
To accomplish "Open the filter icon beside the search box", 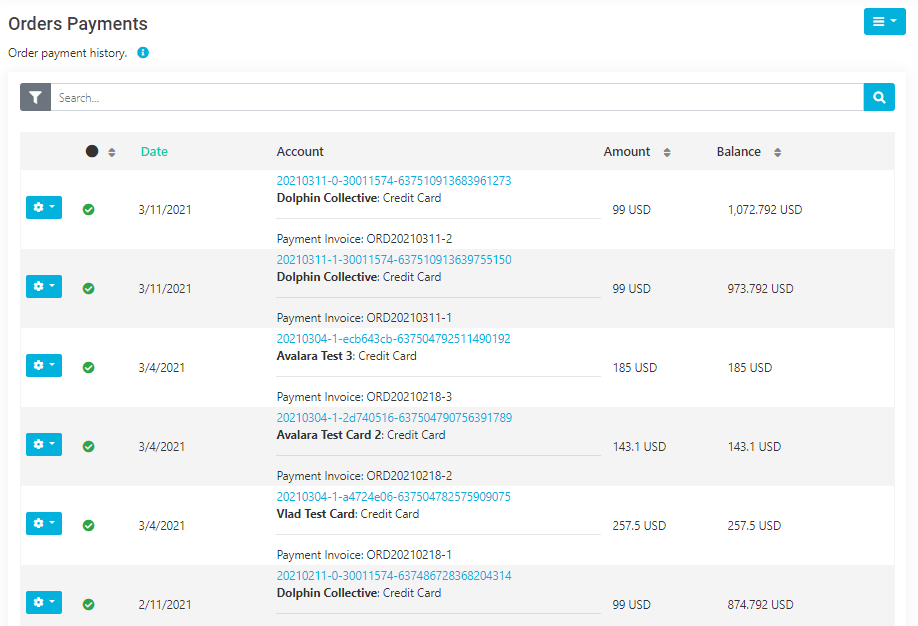I will point(35,97).
